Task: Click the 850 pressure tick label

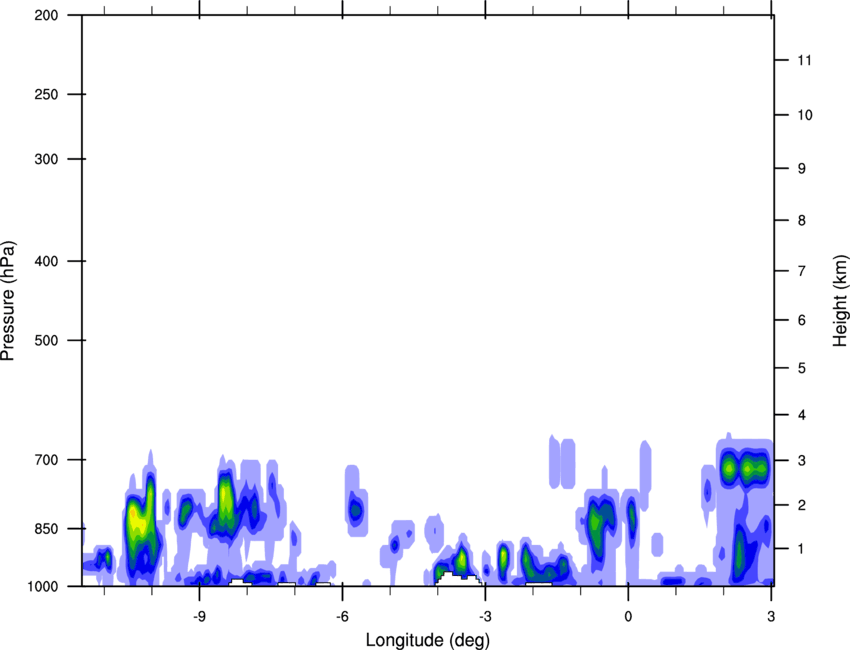Action: [46, 529]
